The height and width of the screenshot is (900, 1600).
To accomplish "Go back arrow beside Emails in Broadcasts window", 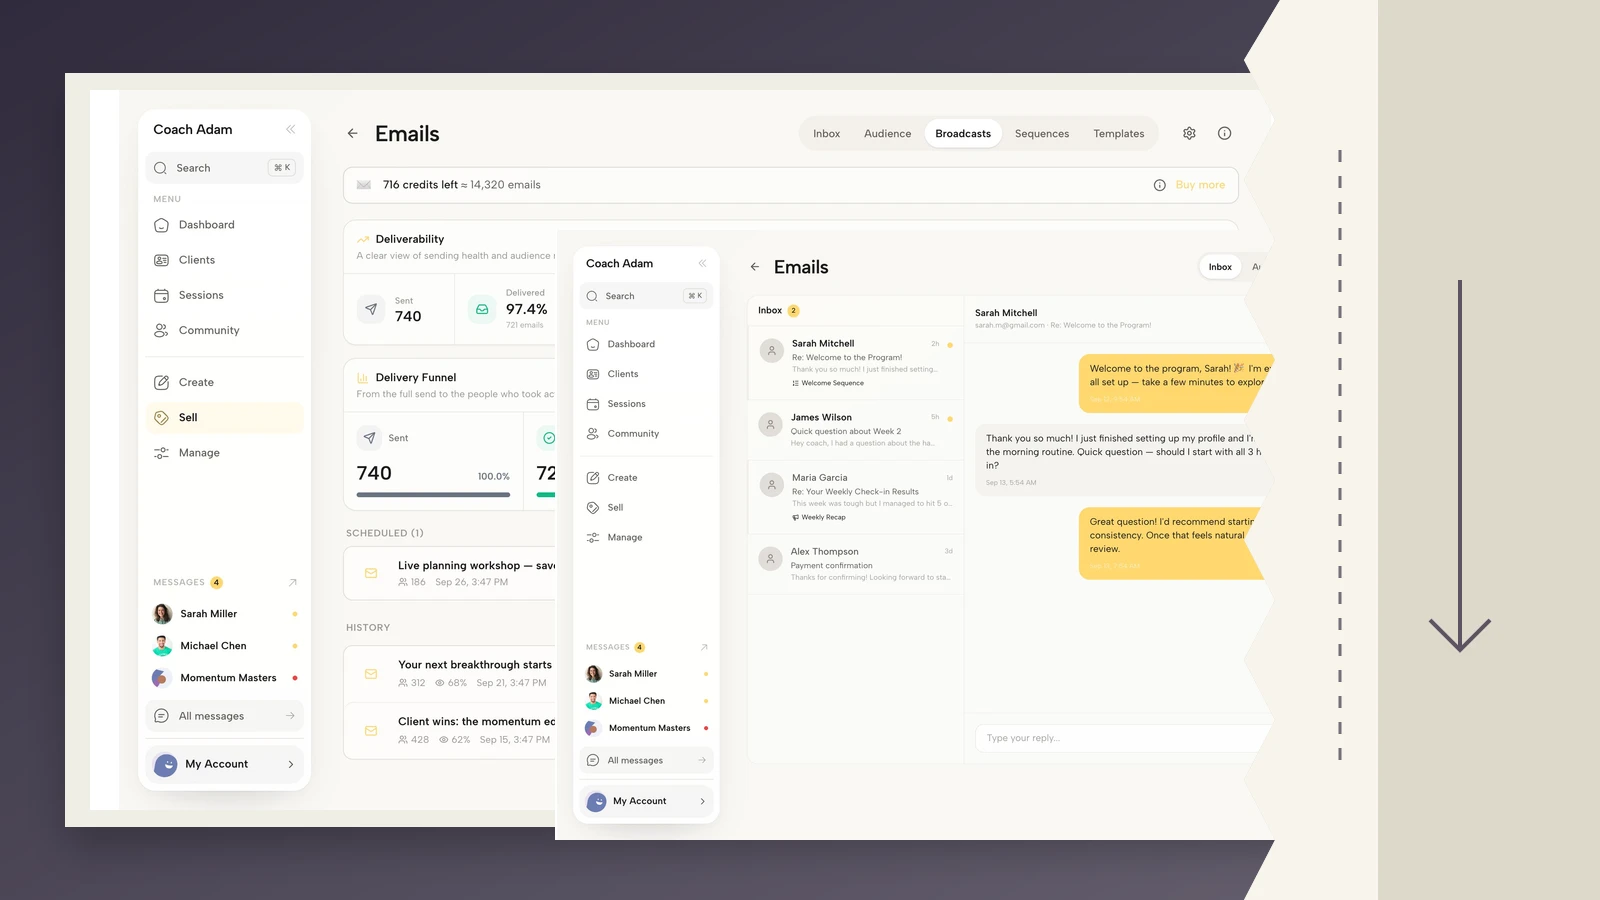I will pyautogui.click(x=352, y=133).
